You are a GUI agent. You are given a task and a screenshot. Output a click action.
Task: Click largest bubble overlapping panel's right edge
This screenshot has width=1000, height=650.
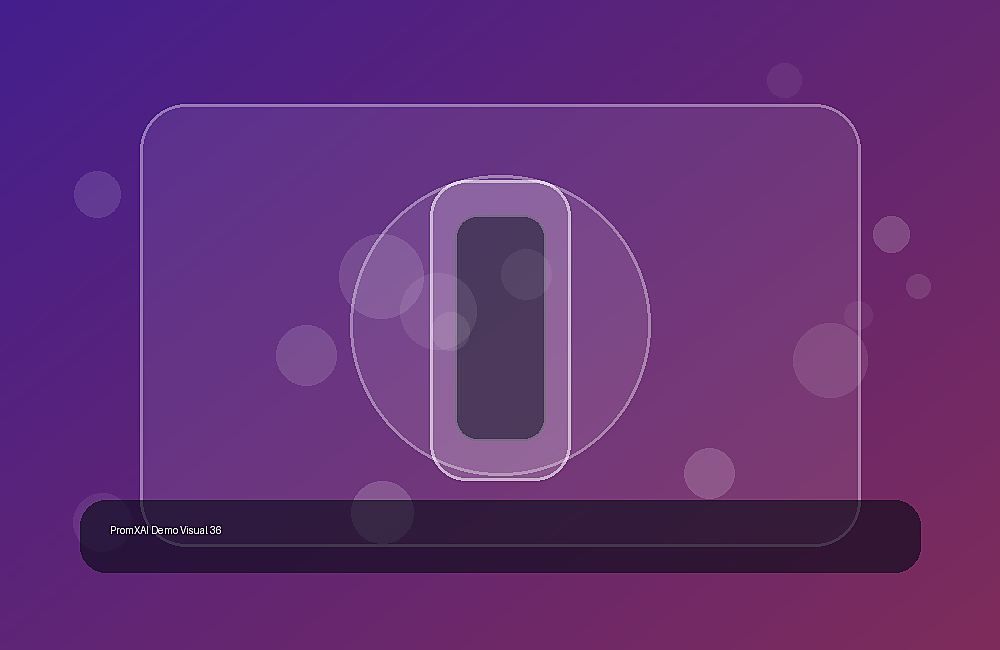click(830, 360)
